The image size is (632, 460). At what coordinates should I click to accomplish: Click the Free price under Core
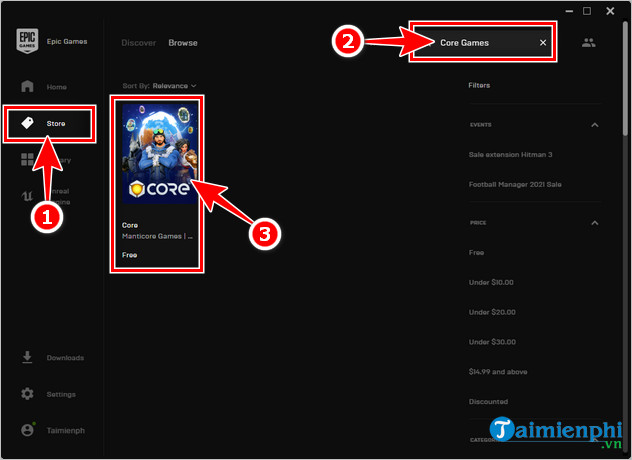(129, 255)
